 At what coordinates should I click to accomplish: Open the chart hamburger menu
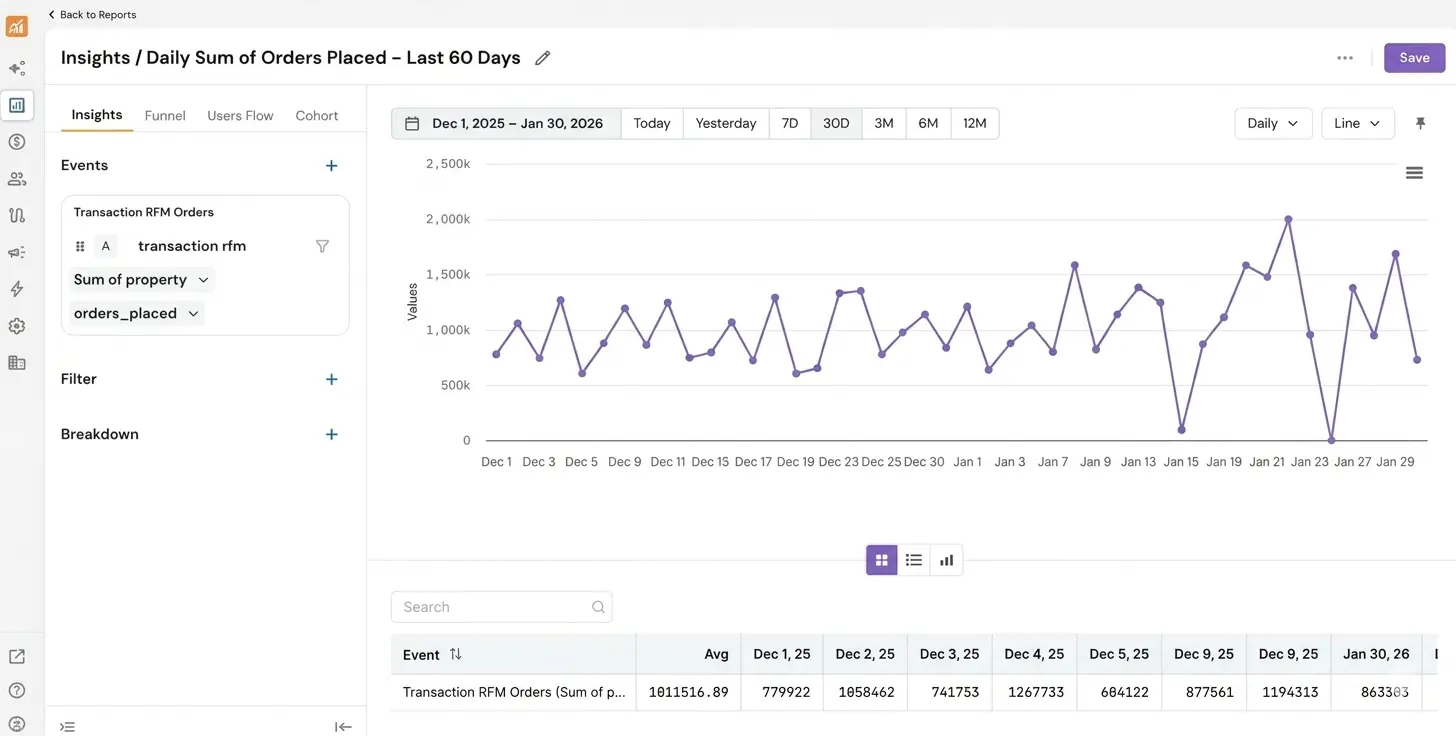point(1414,173)
